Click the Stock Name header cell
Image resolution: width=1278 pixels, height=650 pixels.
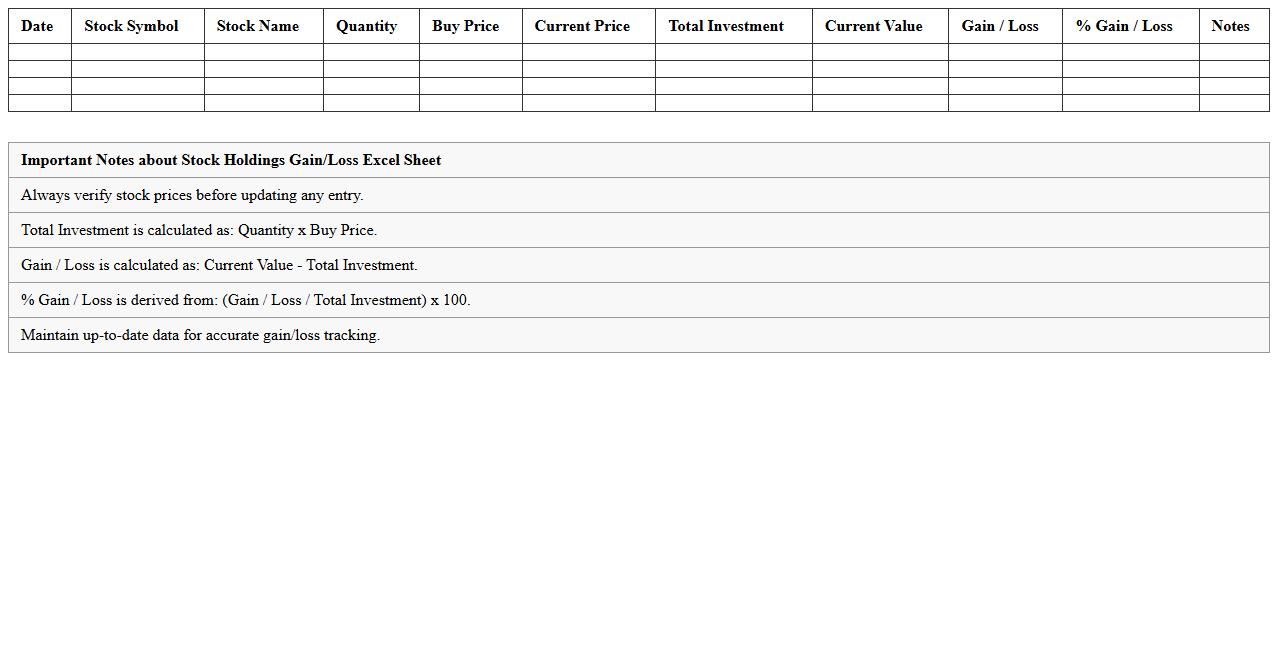[257, 26]
